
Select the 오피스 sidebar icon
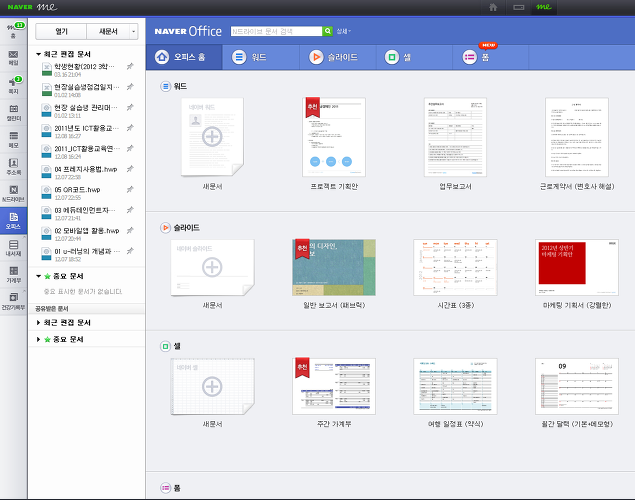(13, 221)
